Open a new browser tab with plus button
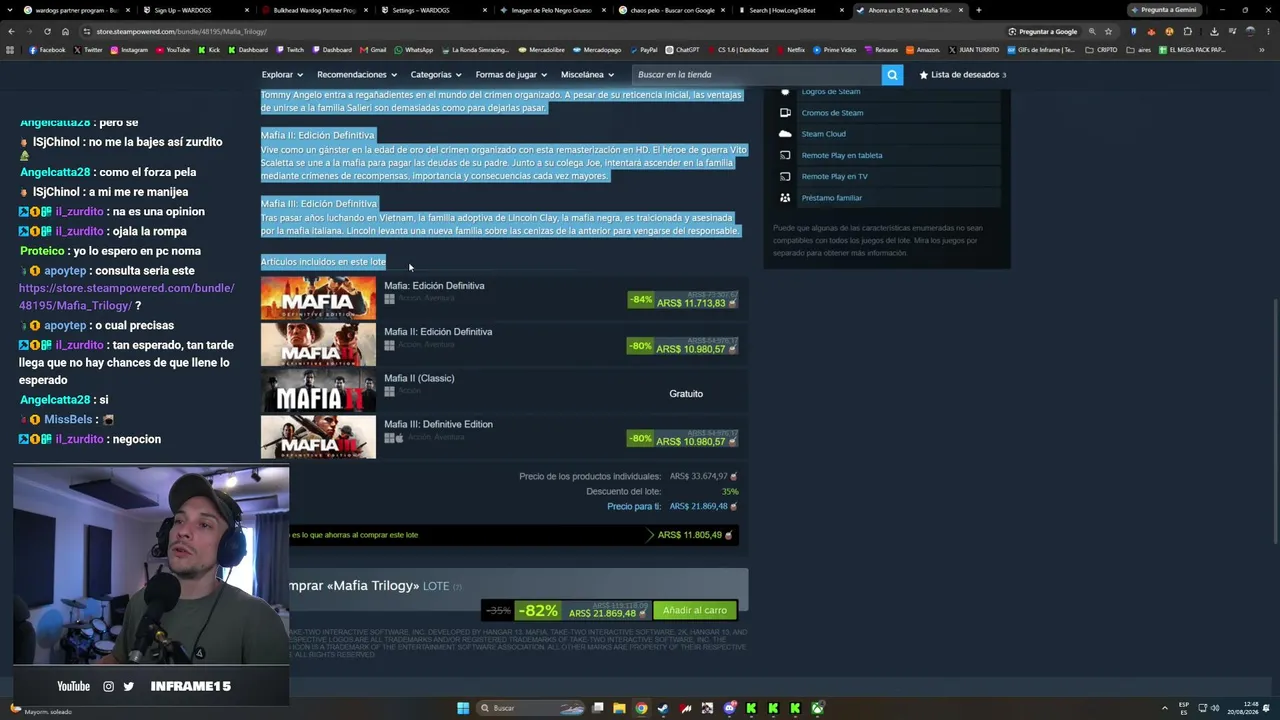This screenshot has width=1280, height=720. pyautogui.click(x=978, y=10)
